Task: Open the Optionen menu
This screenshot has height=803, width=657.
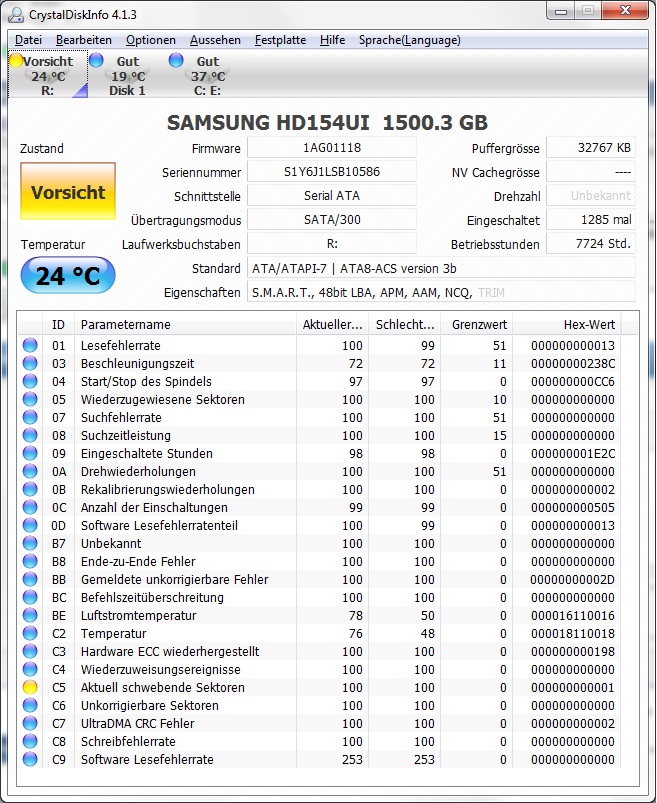Action: [x=151, y=40]
